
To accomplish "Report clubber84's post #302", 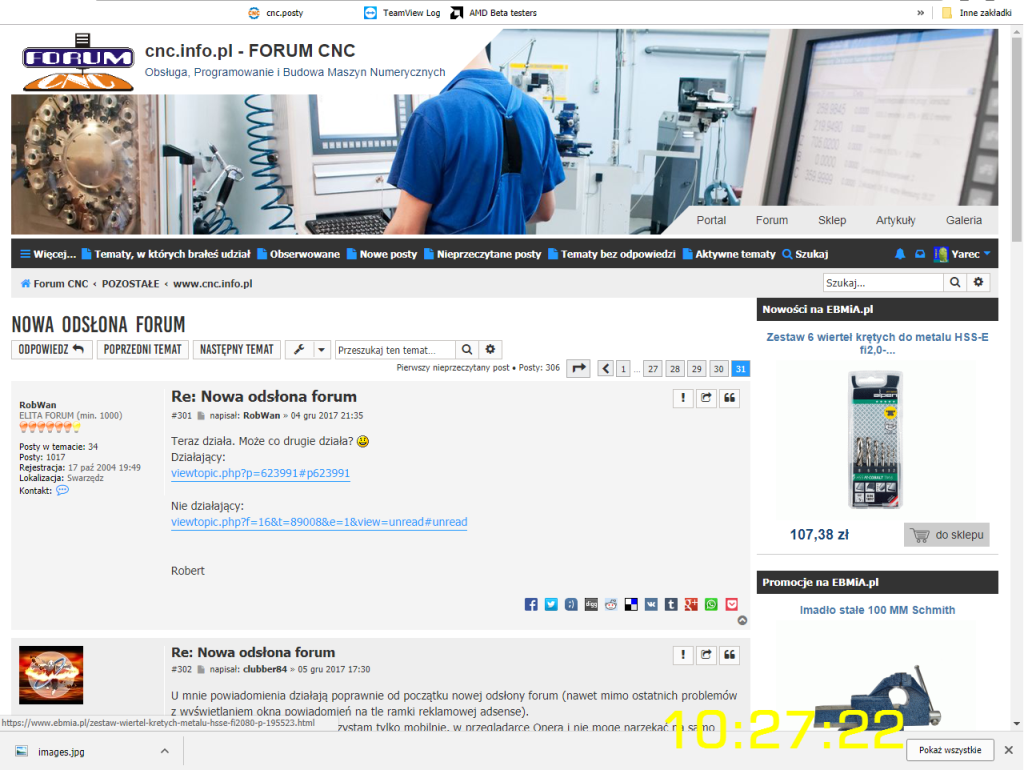I will pyautogui.click(x=683, y=654).
